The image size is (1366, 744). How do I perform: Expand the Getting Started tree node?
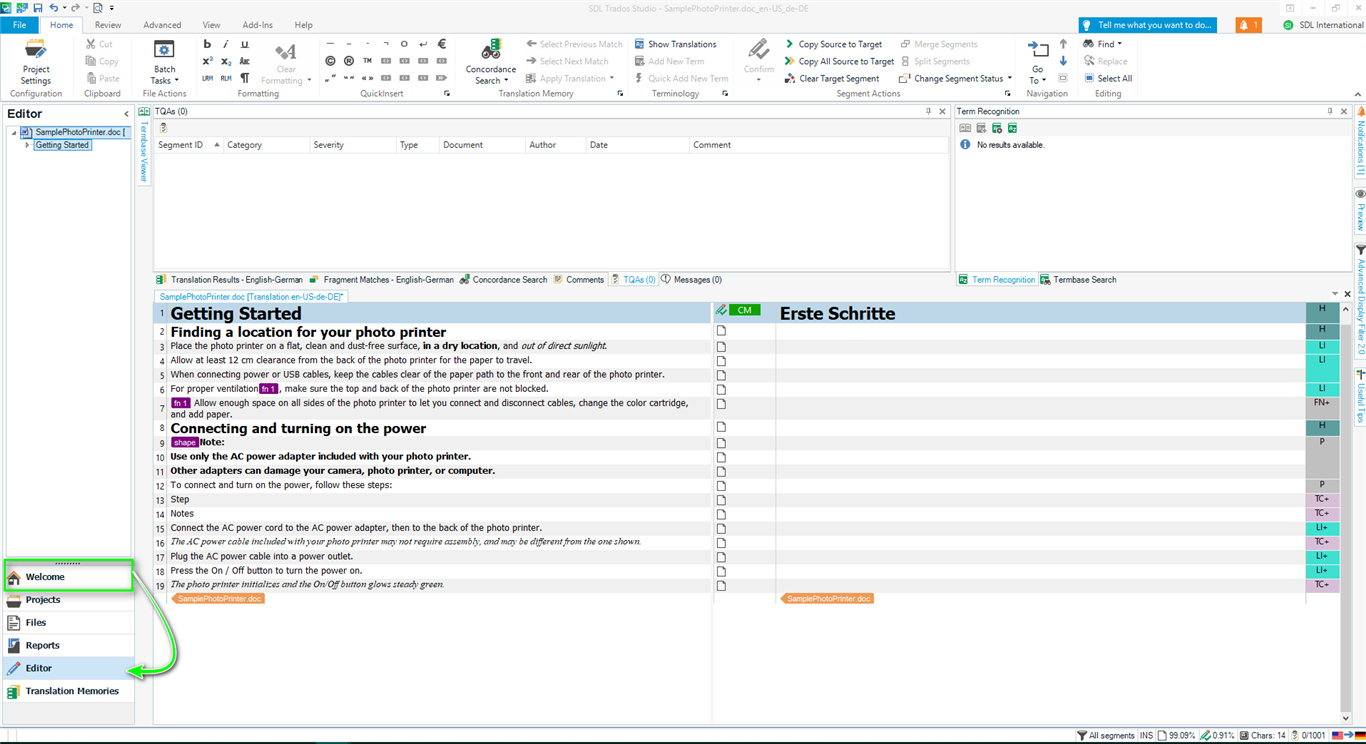[x=27, y=145]
